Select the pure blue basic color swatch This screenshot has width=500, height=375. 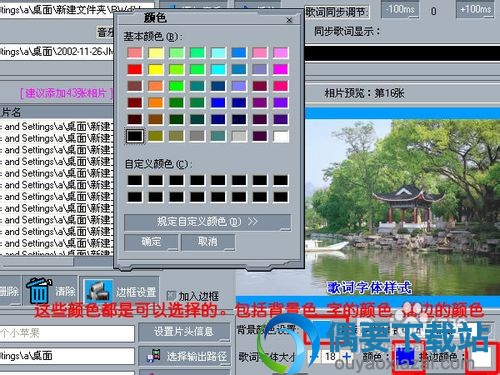(x=218, y=103)
